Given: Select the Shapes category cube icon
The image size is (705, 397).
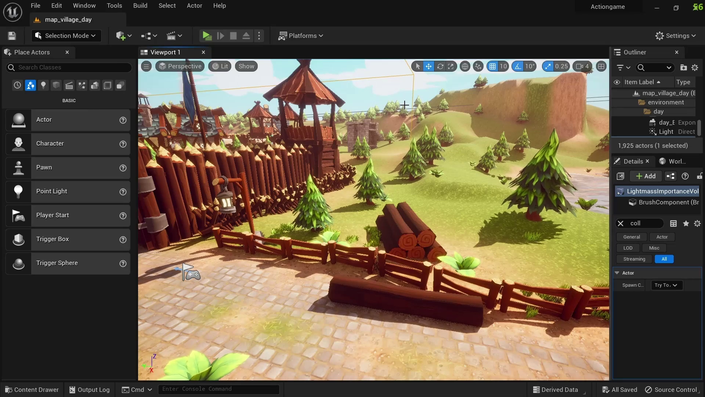Looking at the screenshot, I should click(56, 85).
